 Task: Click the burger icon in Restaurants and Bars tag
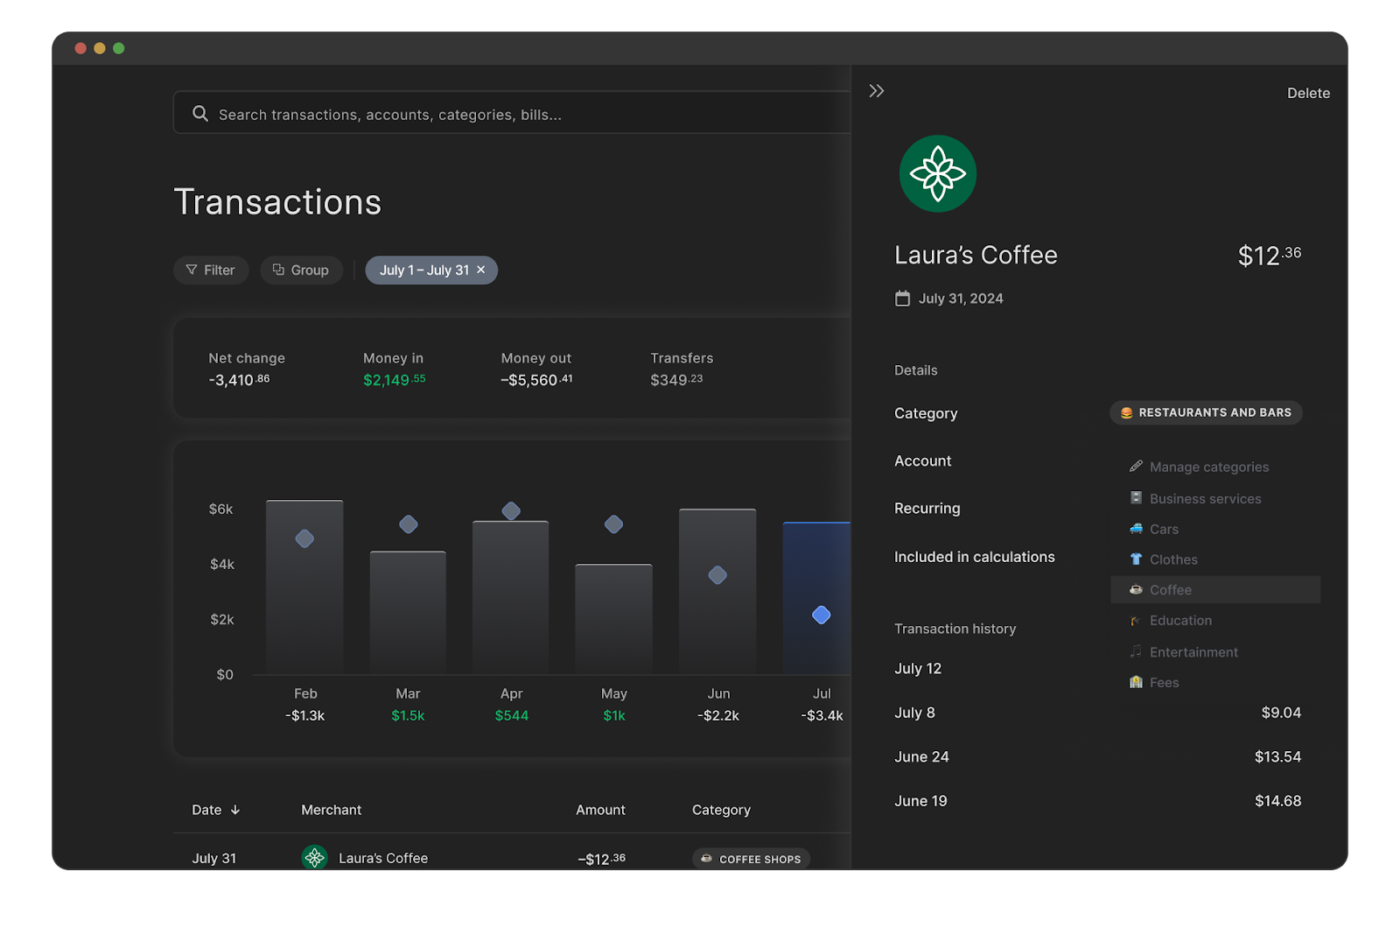point(1126,413)
